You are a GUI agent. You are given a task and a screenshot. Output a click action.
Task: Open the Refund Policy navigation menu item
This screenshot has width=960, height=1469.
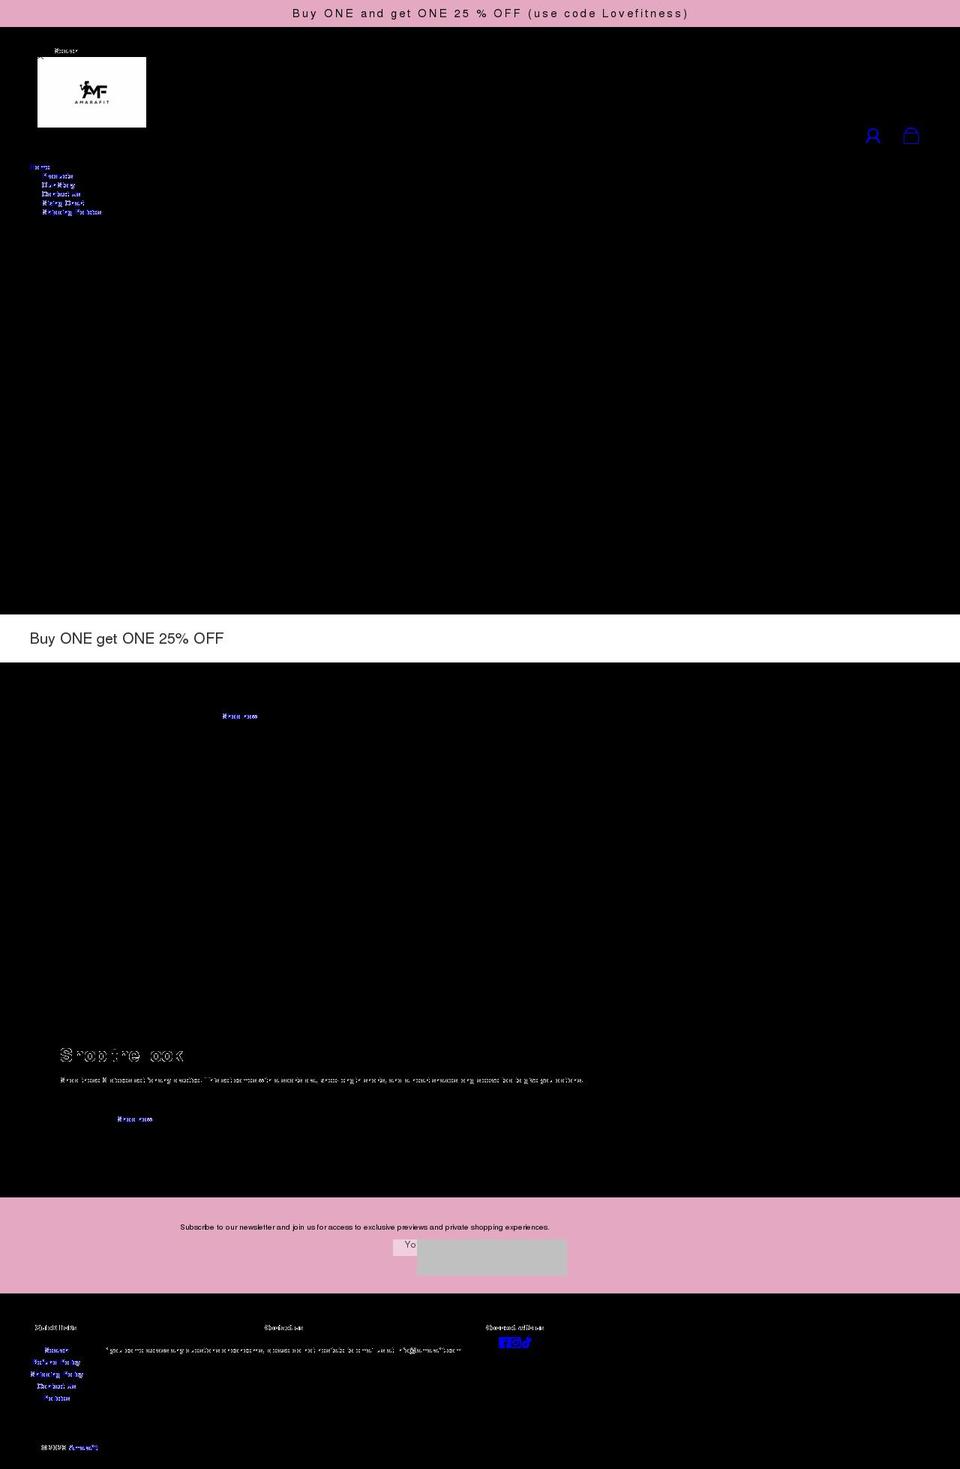pos(70,212)
